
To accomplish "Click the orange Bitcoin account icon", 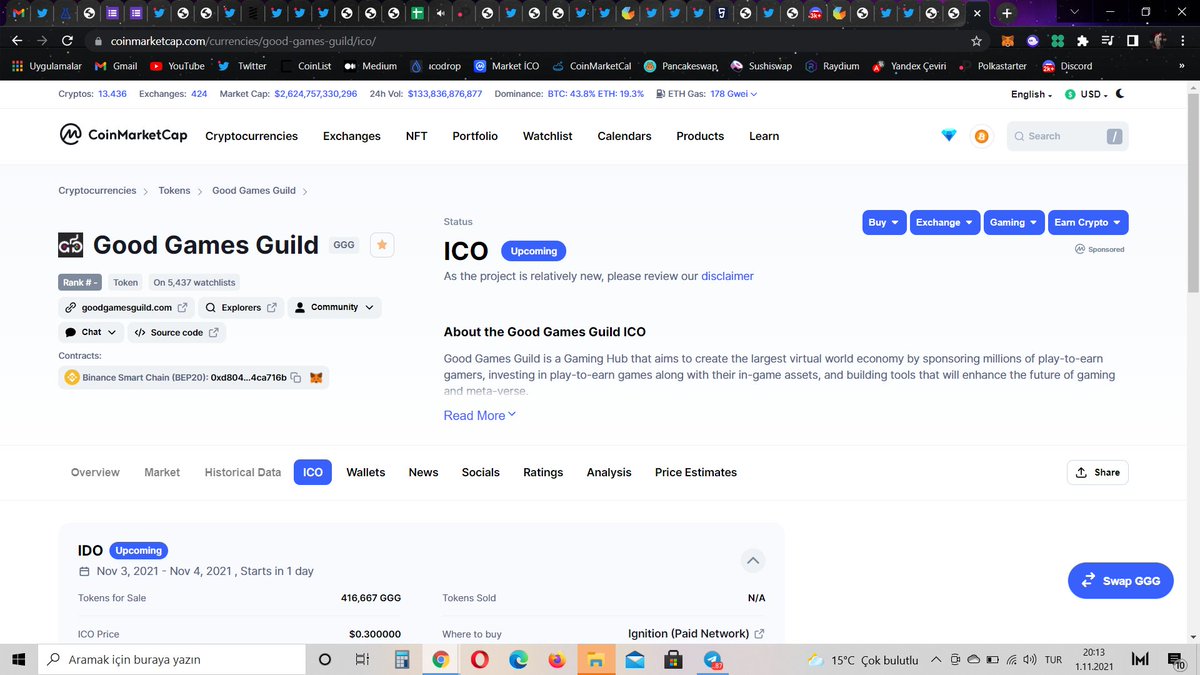I will 981,136.
